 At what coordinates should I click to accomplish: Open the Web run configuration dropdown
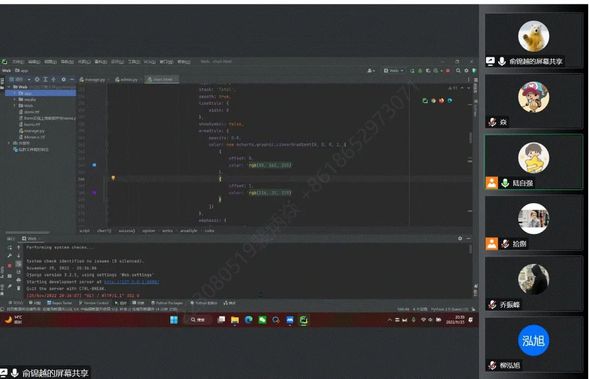[393, 71]
